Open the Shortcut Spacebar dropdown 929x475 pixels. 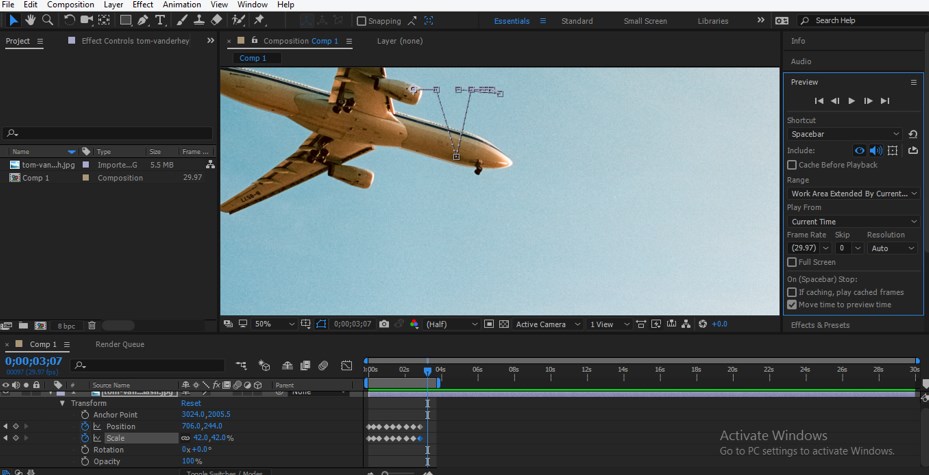pyautogui.click(x=844, y=134)
